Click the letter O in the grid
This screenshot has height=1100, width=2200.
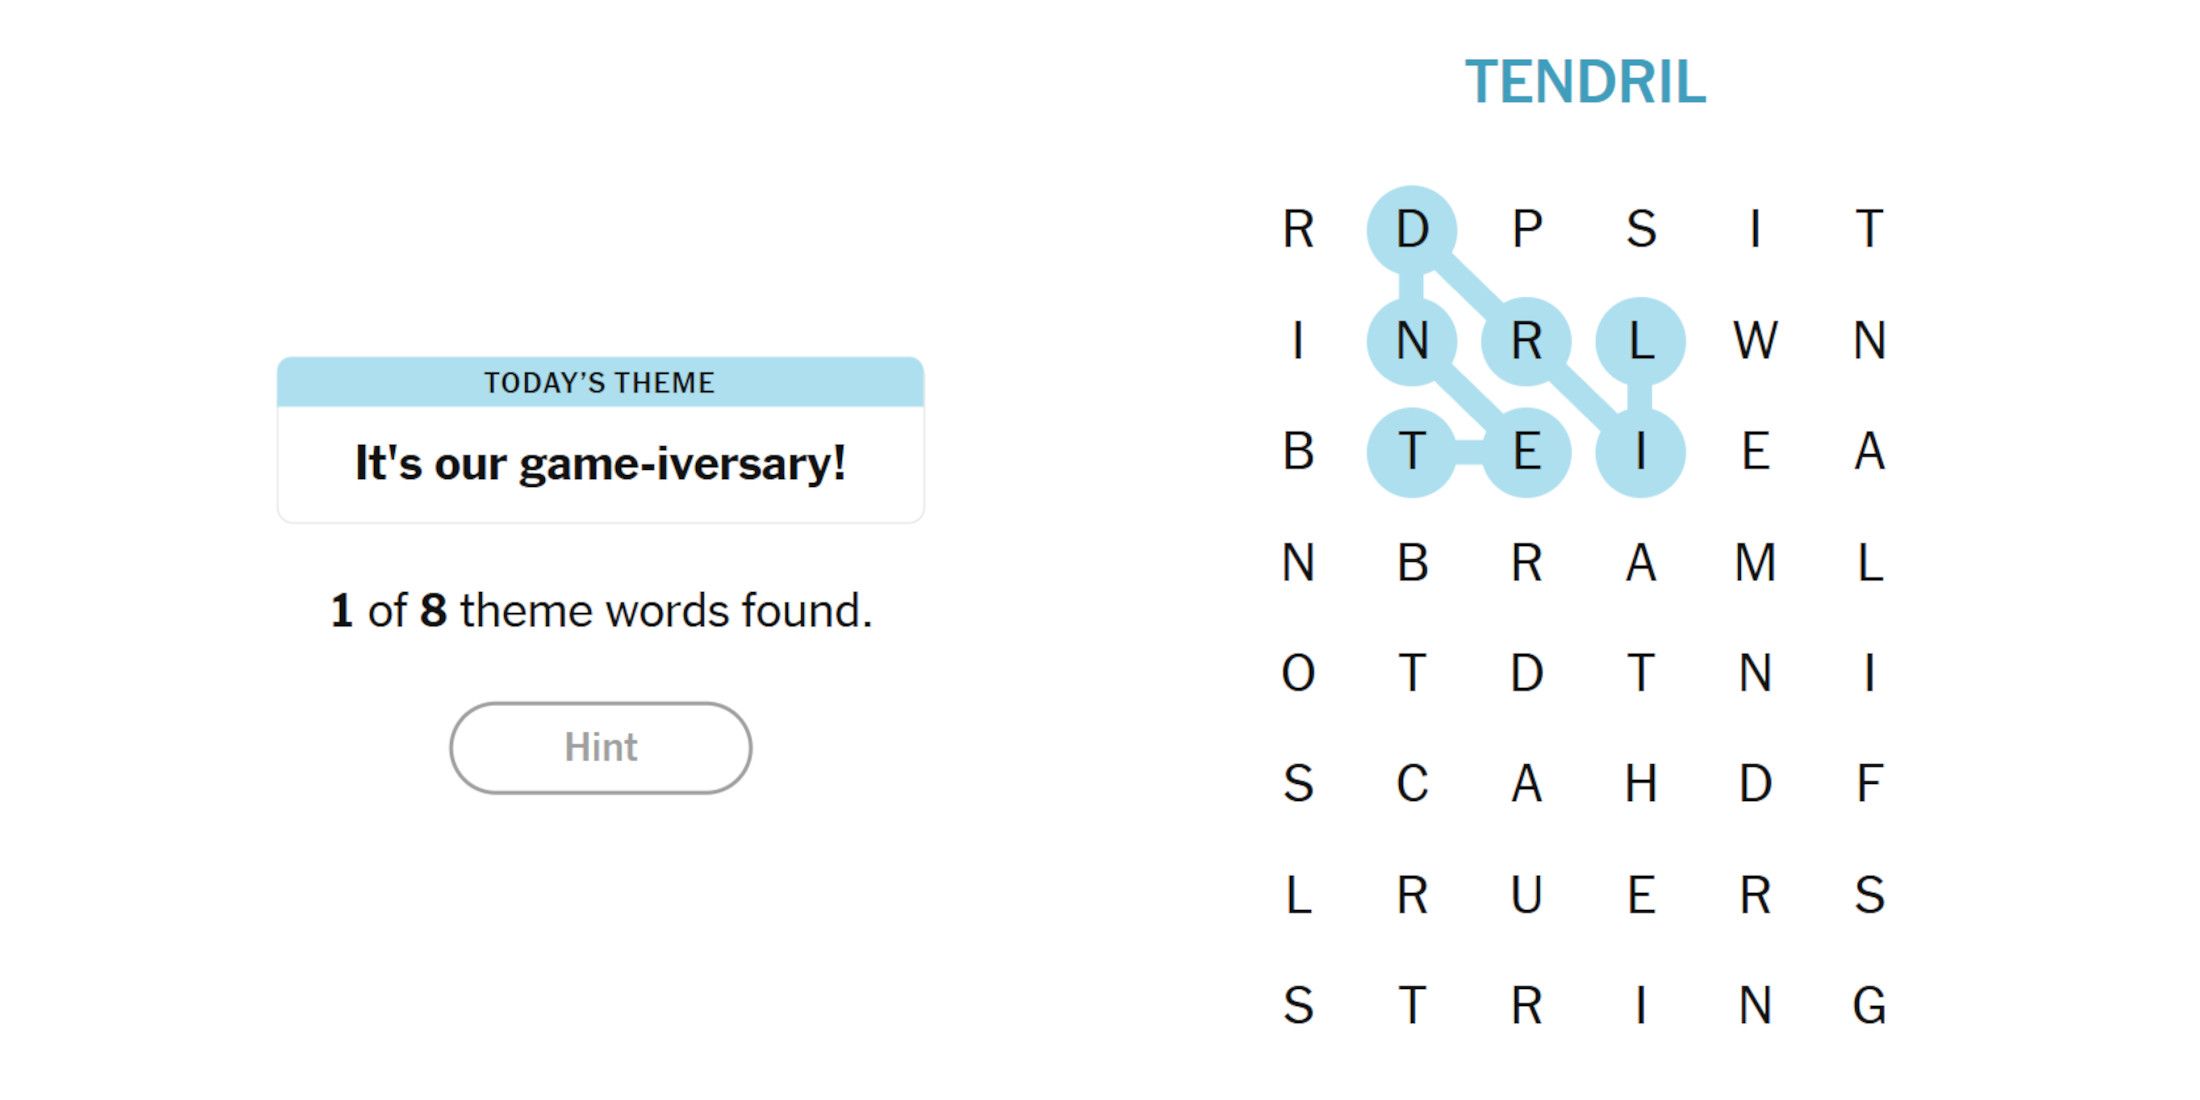[1298, 673]
